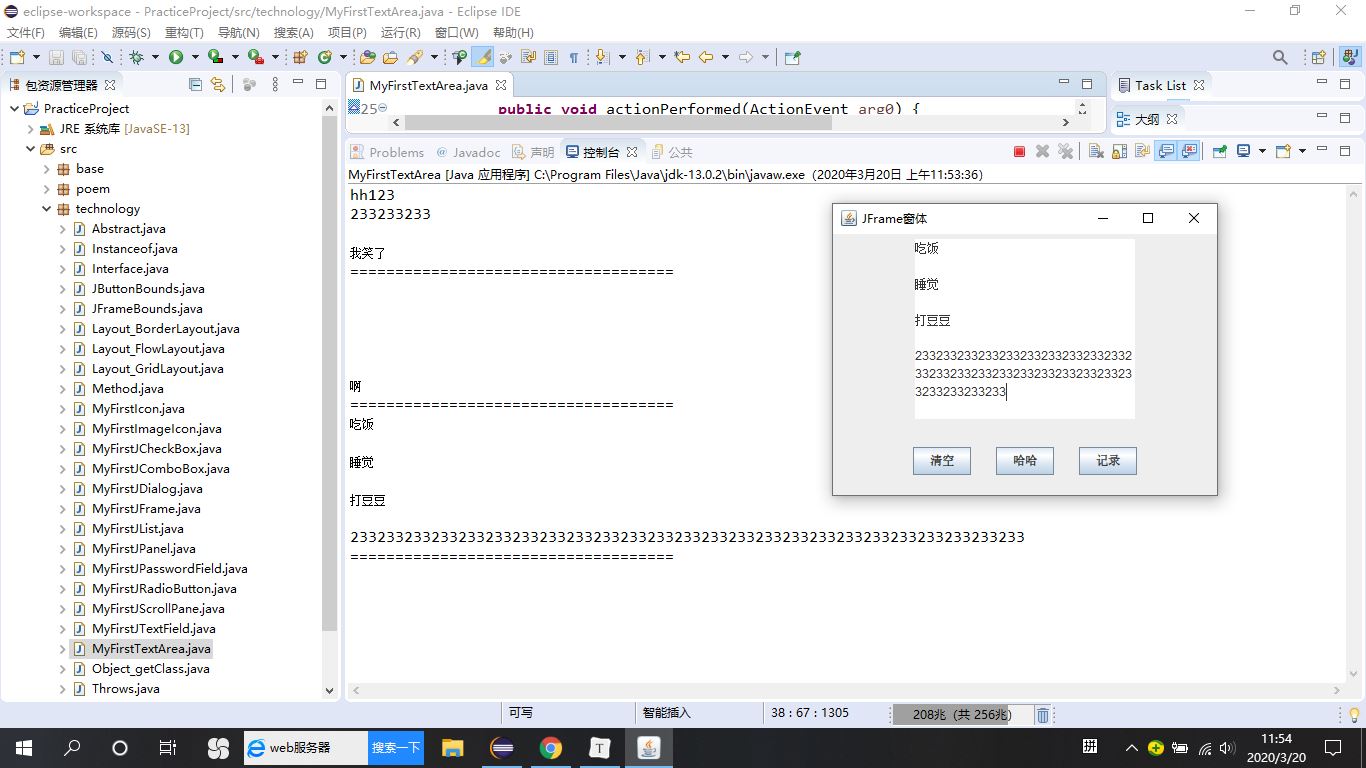Toggle Scroll Lock in the console
The height and width of the screenshot is (768, 1366).
click(x=1119, y=151)
